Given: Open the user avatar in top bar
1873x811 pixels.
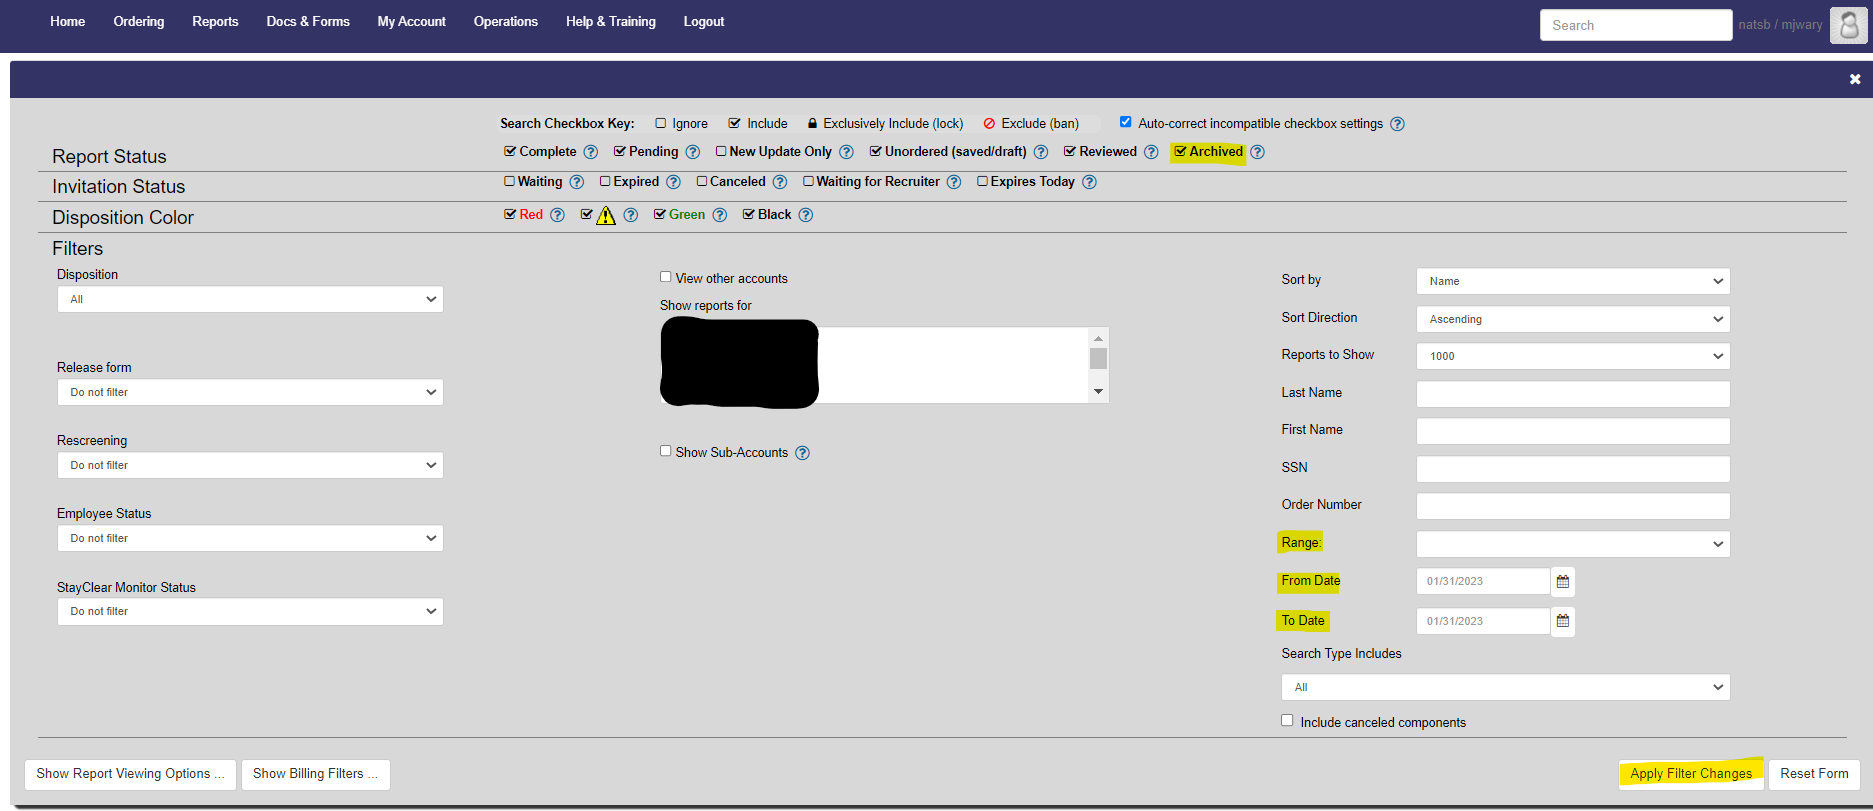Looking at the screenshot, I should 1849,25.
